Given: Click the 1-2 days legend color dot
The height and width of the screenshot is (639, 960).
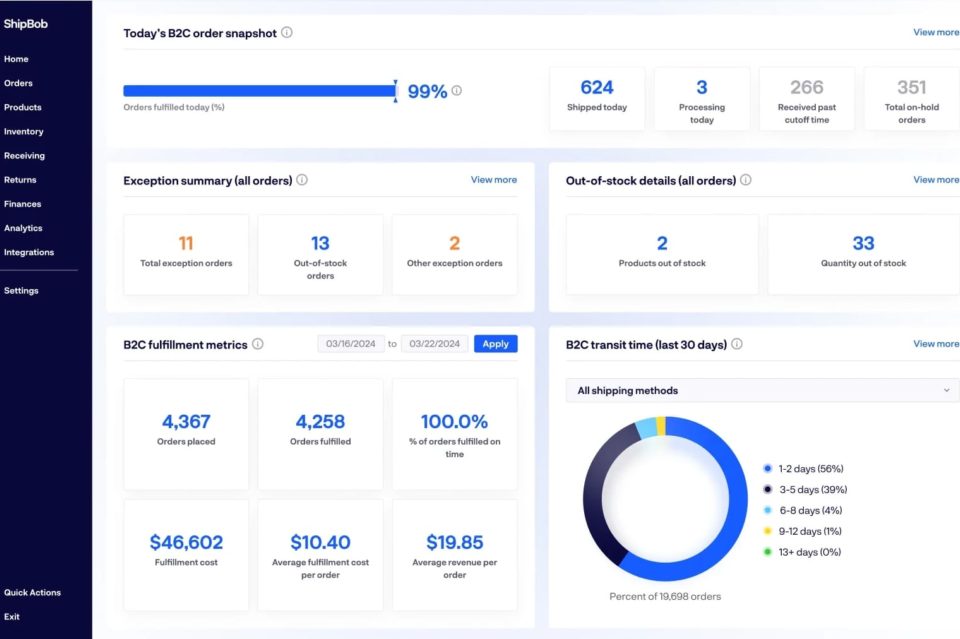Looking at the screenshot, I should click(x=767, y=468).
